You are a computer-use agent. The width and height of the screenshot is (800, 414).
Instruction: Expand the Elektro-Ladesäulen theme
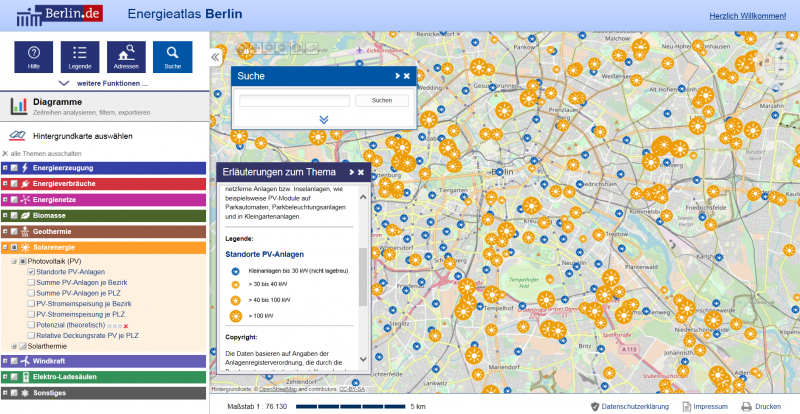click(5, 377)
